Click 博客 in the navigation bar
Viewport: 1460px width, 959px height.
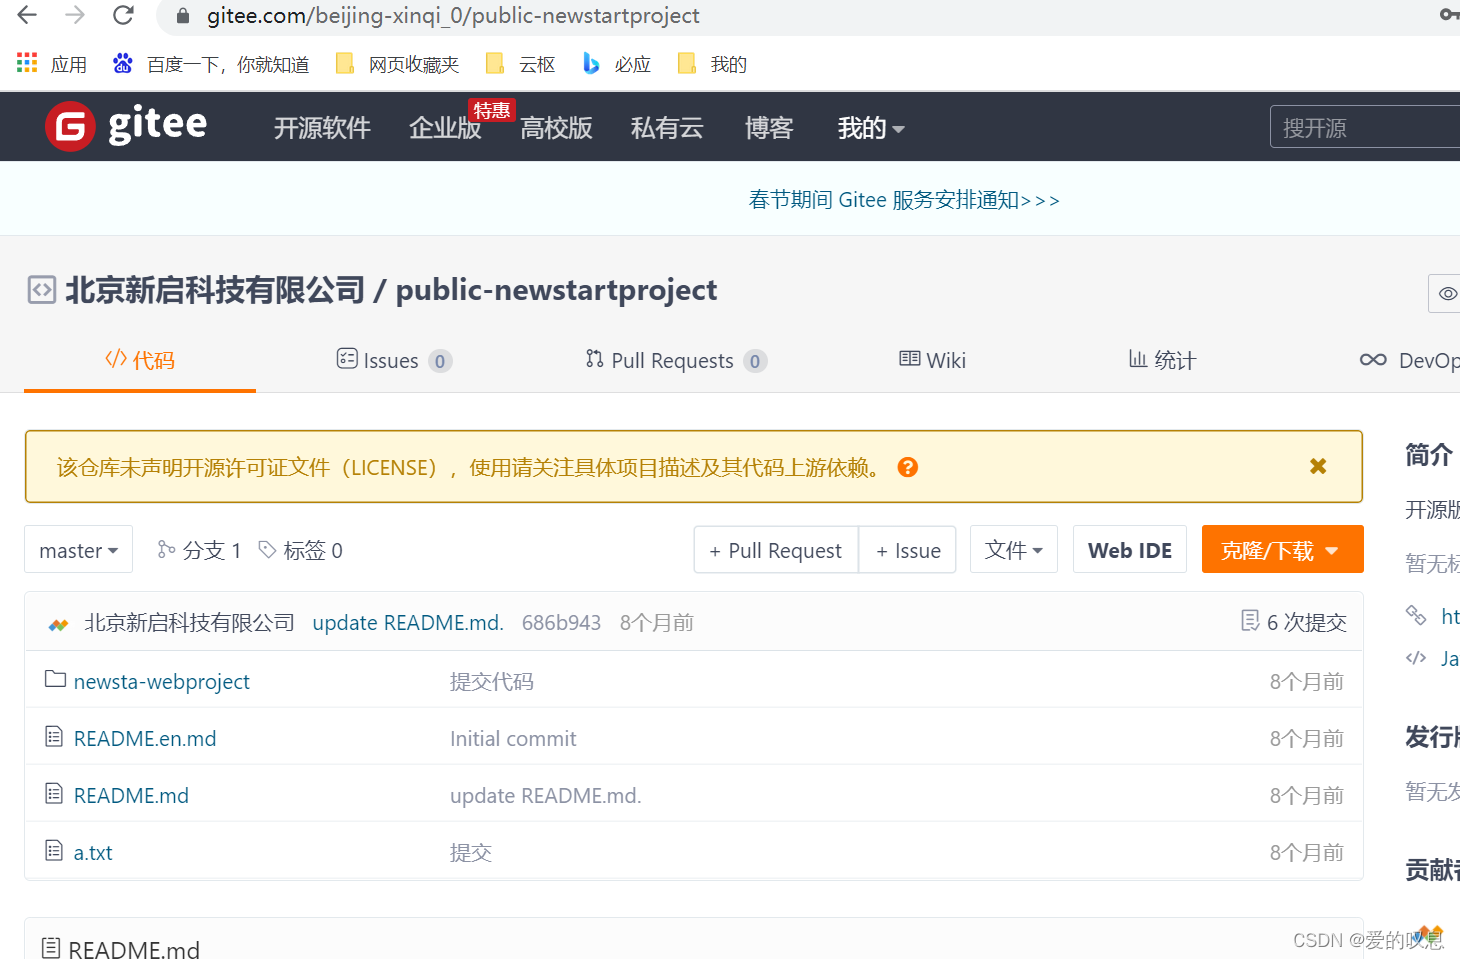[769, 128]
